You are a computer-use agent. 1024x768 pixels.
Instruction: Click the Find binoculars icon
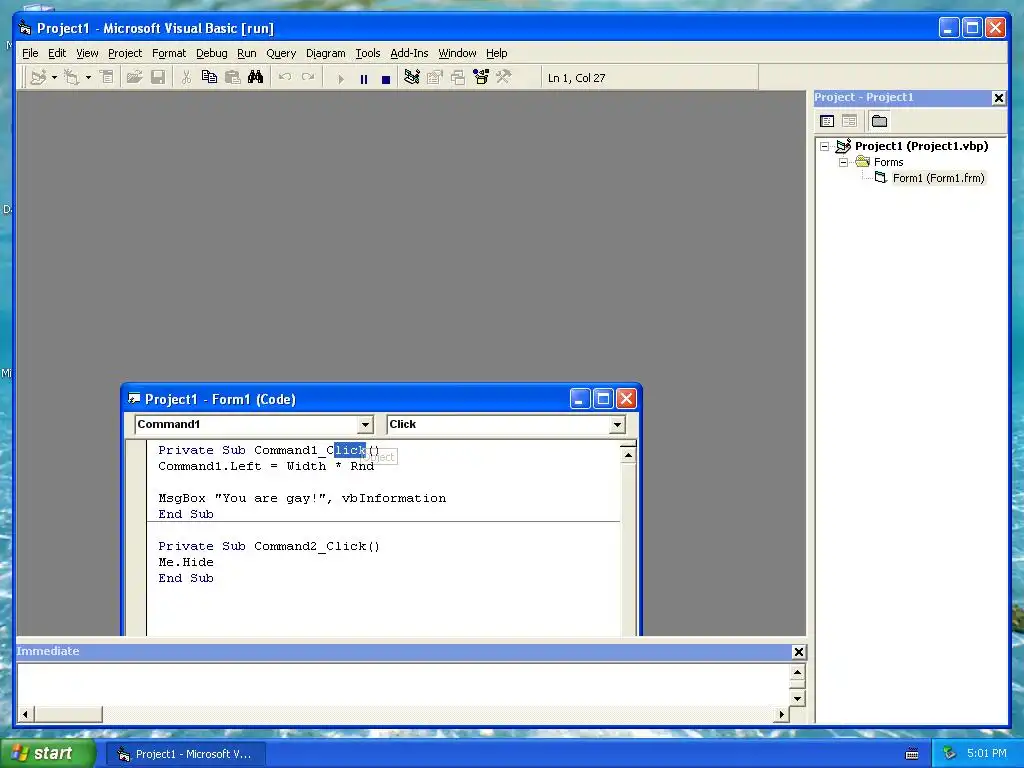click(x=255, y=78)
